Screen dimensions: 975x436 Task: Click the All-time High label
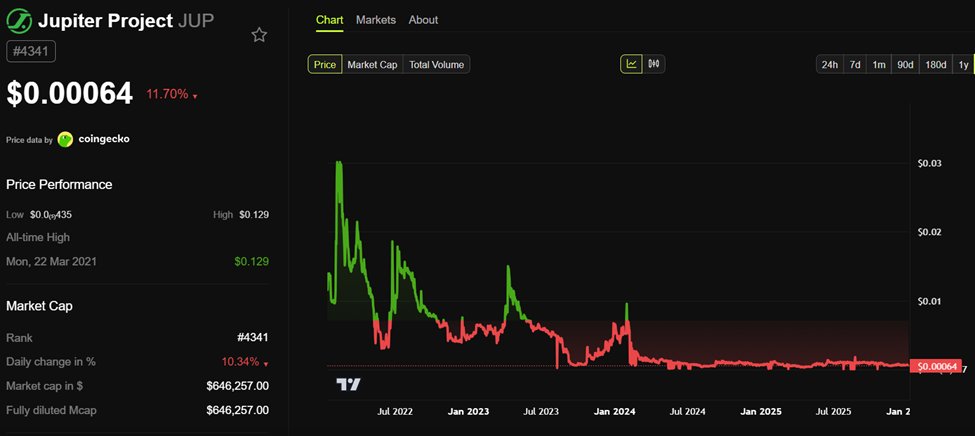point(38,237)
